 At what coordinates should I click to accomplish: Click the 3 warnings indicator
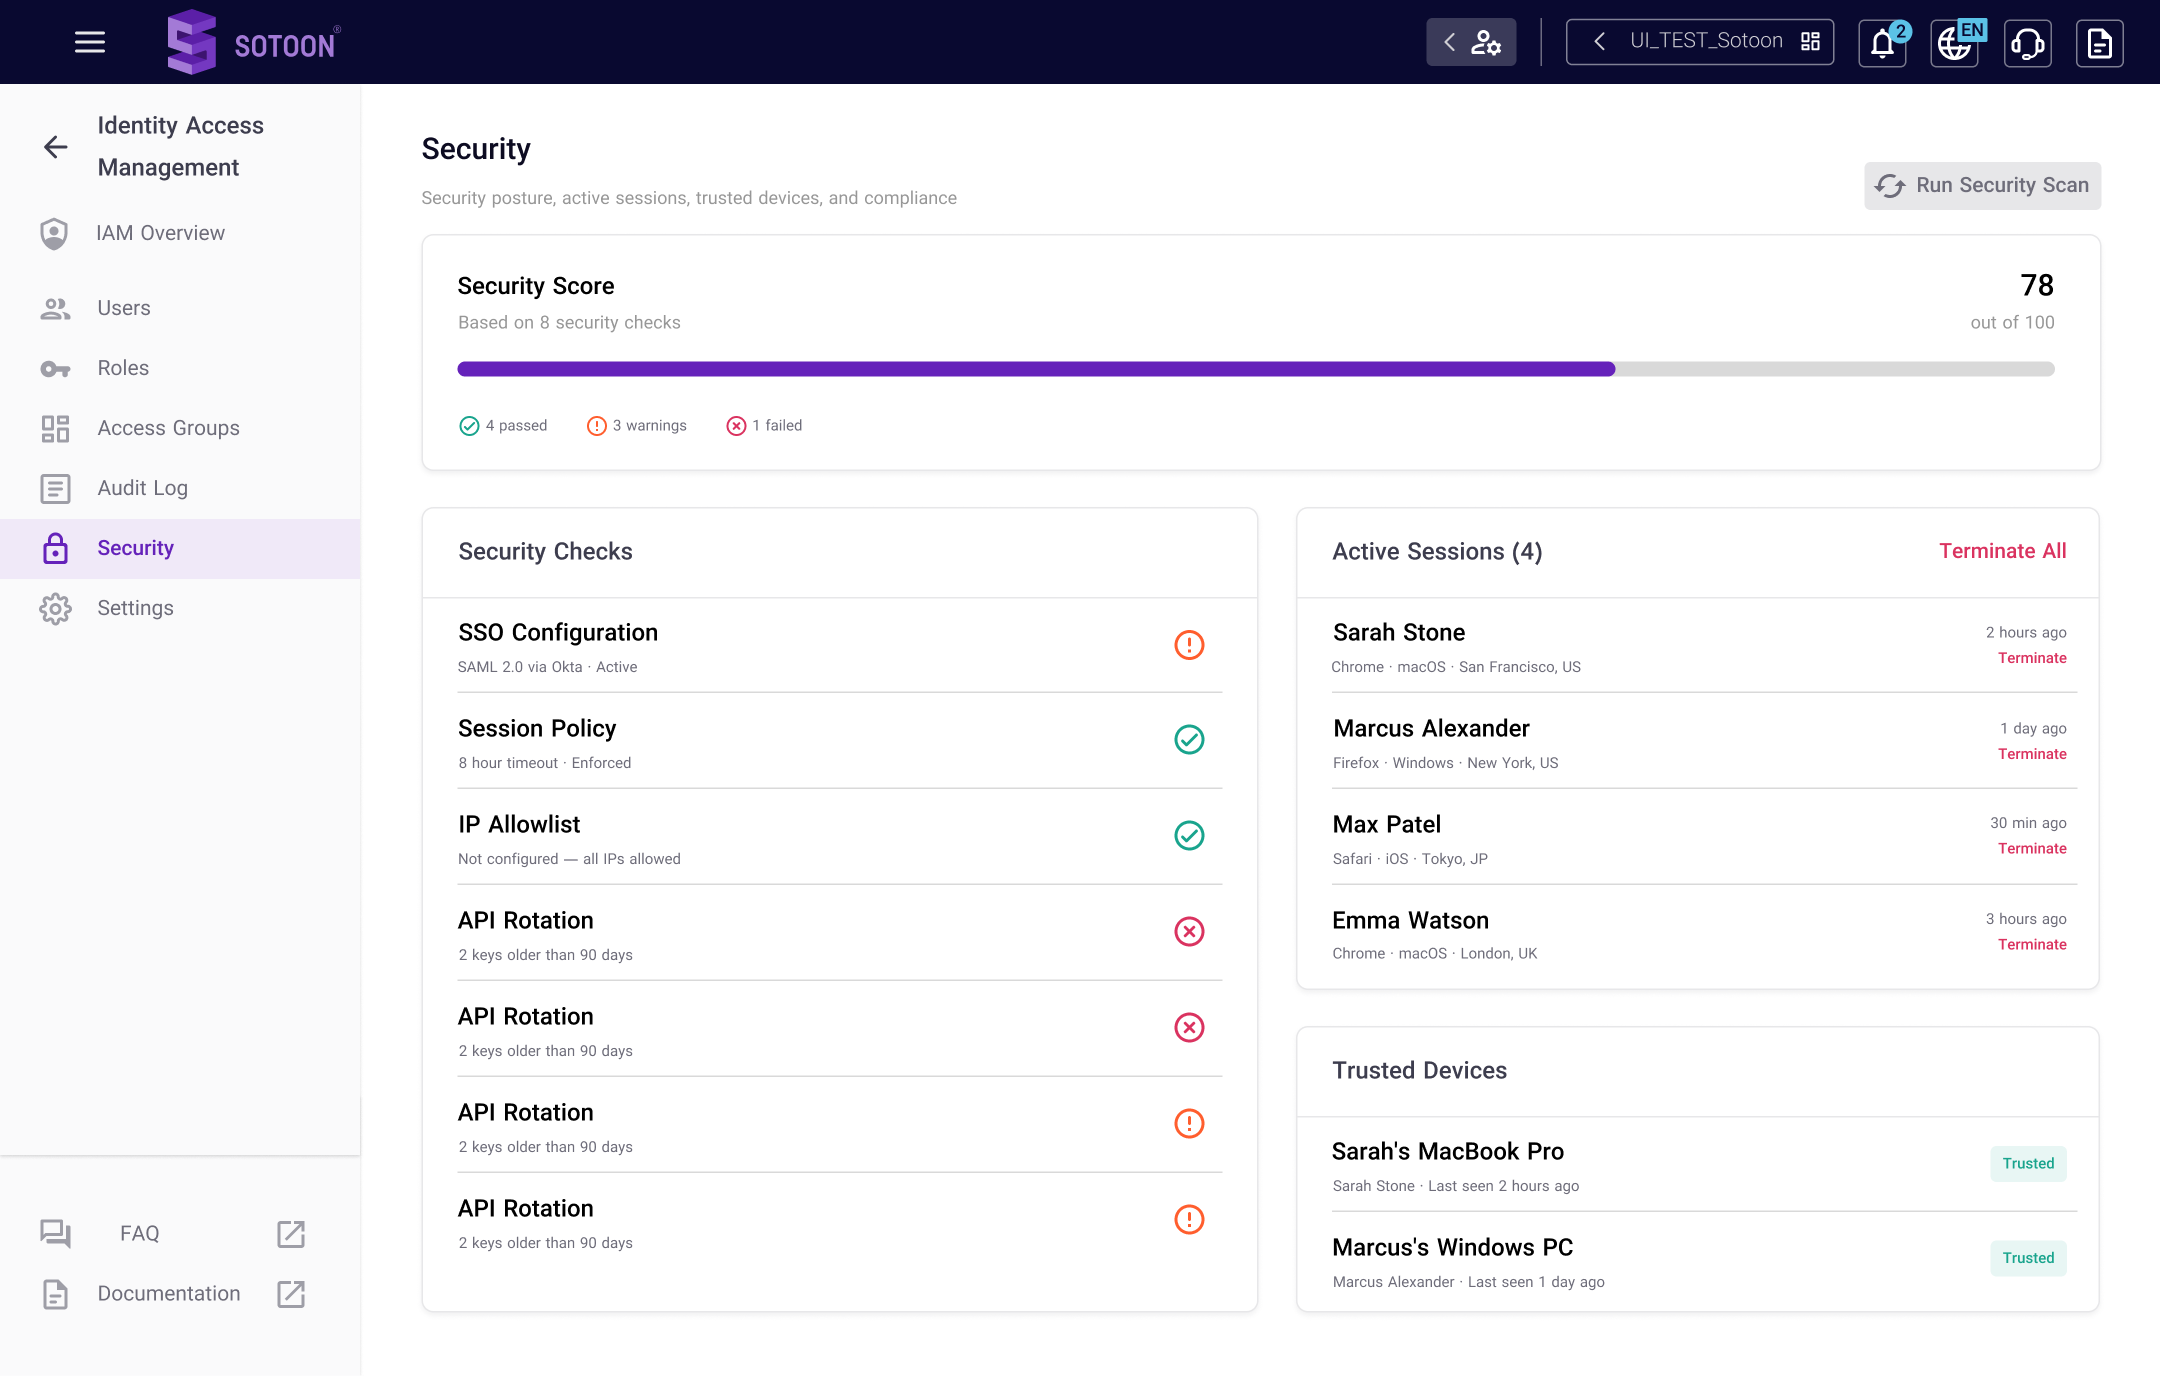[x=637, y=426]
